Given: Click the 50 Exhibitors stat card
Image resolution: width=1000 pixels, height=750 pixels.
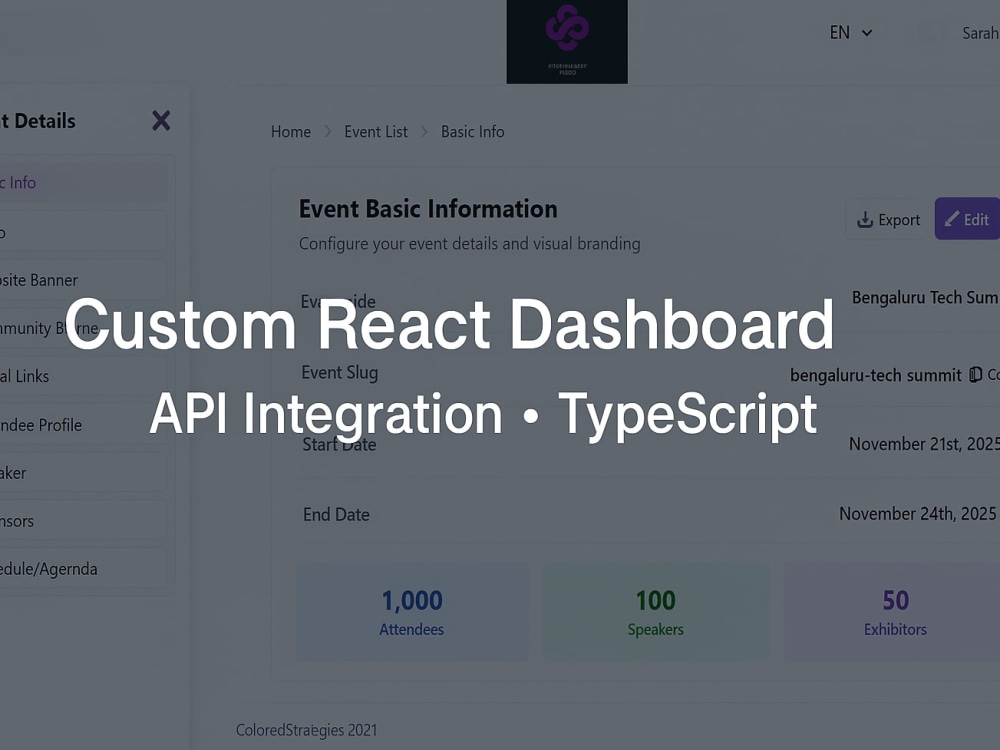Looking at the screenshot, I should (892, 612).
